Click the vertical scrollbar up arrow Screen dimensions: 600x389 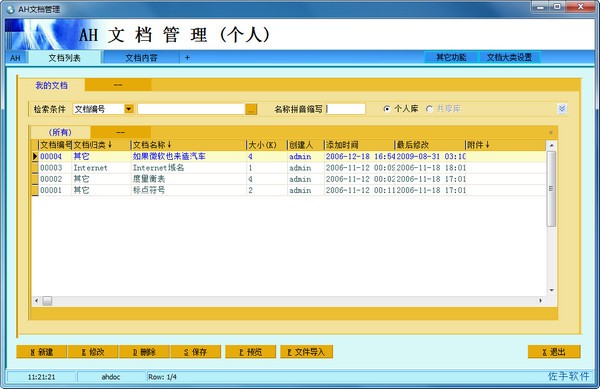pos(551,145)
